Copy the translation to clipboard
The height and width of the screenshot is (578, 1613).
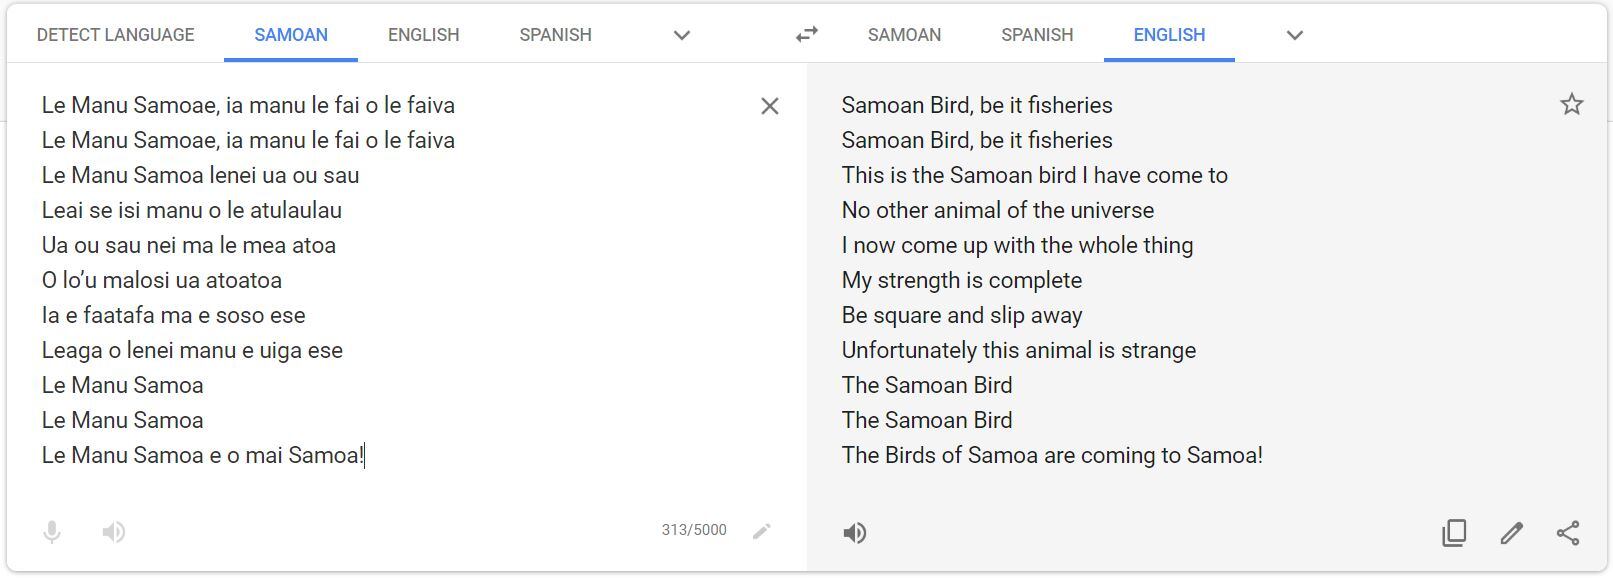1454,533
